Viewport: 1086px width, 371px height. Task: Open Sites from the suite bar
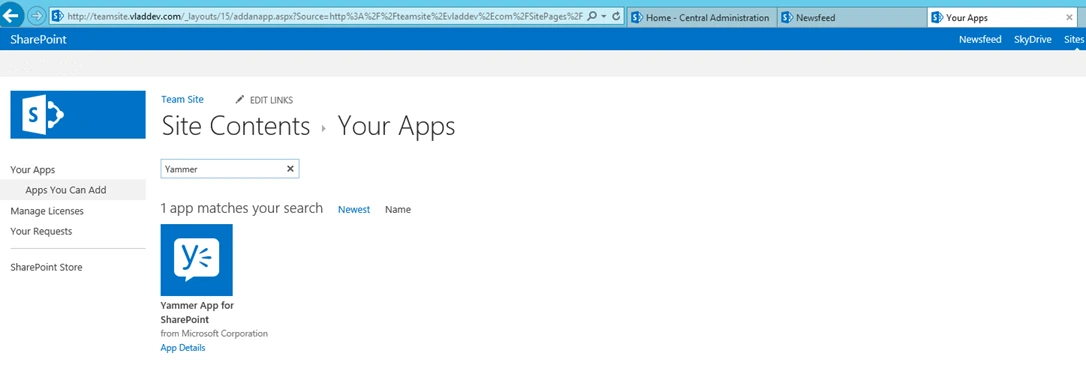pos(1074,39)
